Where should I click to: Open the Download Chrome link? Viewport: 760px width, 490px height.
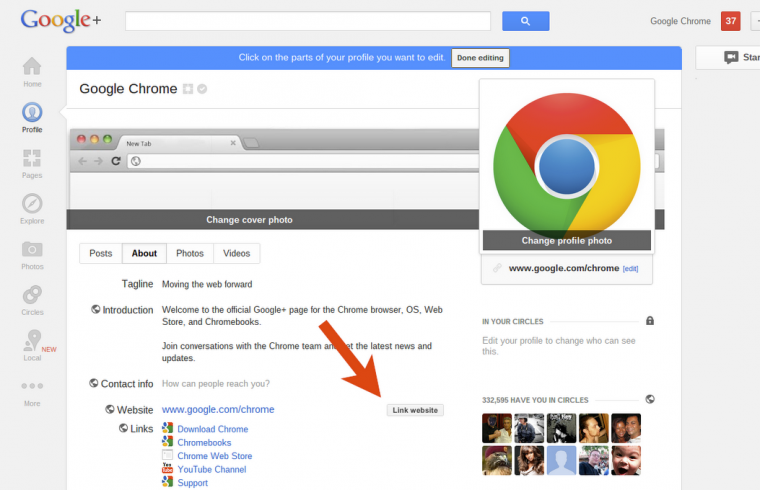pyautogui.click(x=213, y=429)
